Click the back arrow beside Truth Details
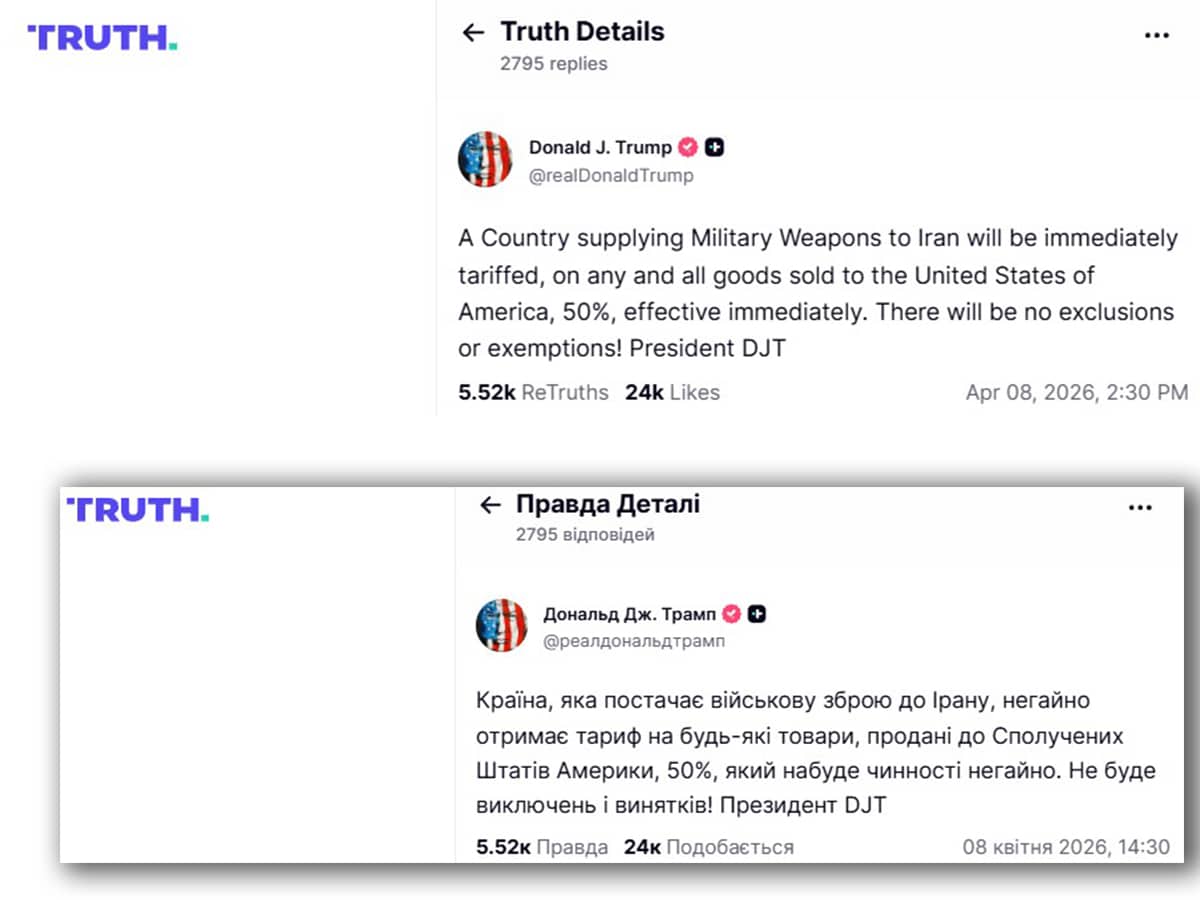Viewport: 1200px width, 900px height. coord(473,33)
